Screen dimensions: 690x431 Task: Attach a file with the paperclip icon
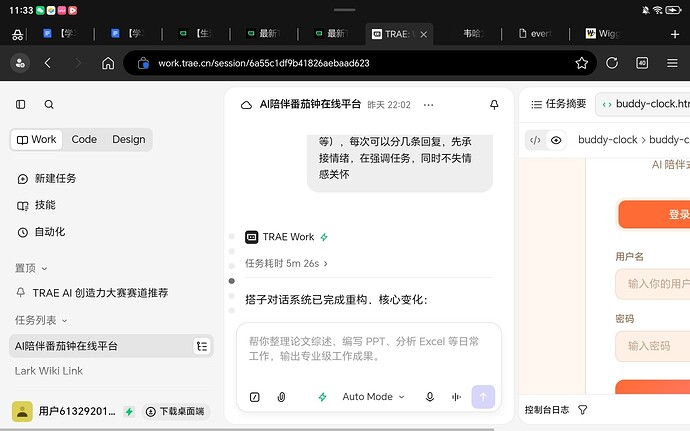(282, 397)
